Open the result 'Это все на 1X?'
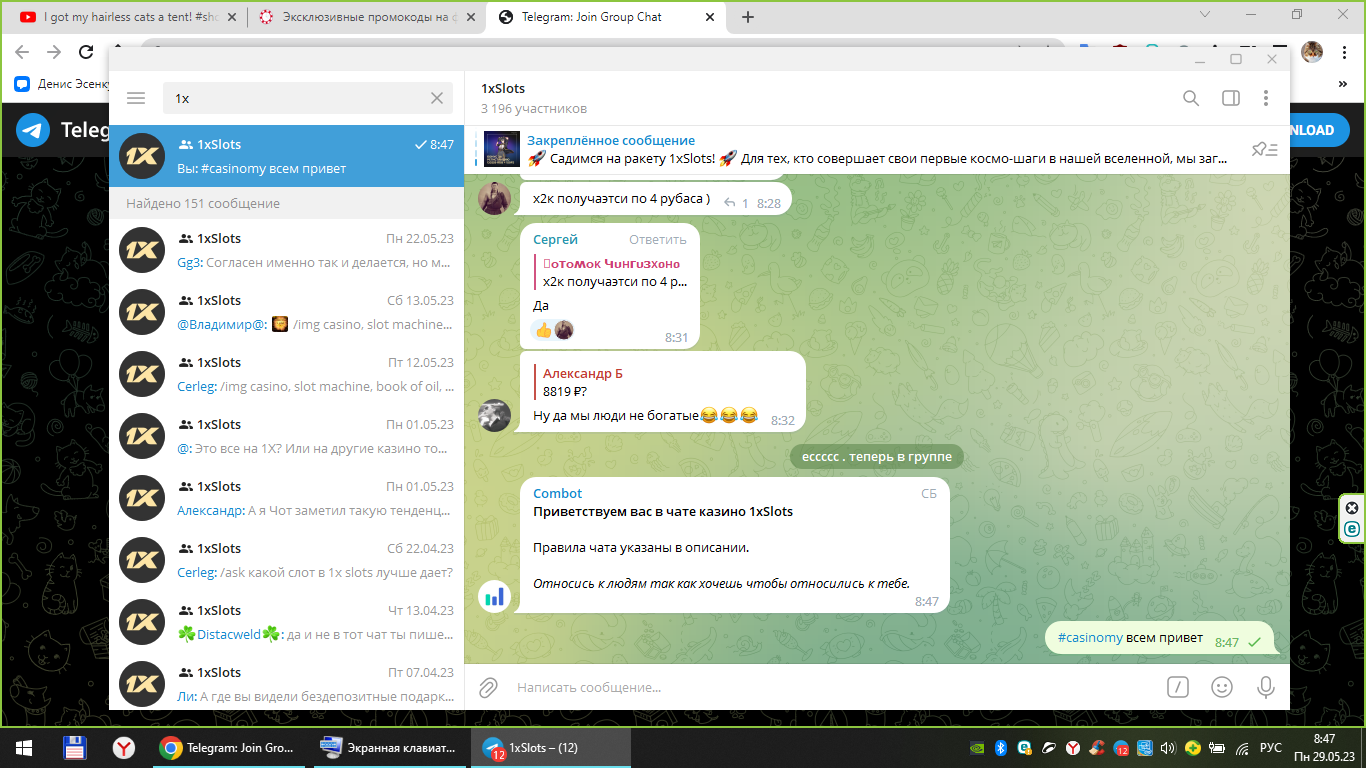This screenshot has height=768, width=1366. pos(286,436)
